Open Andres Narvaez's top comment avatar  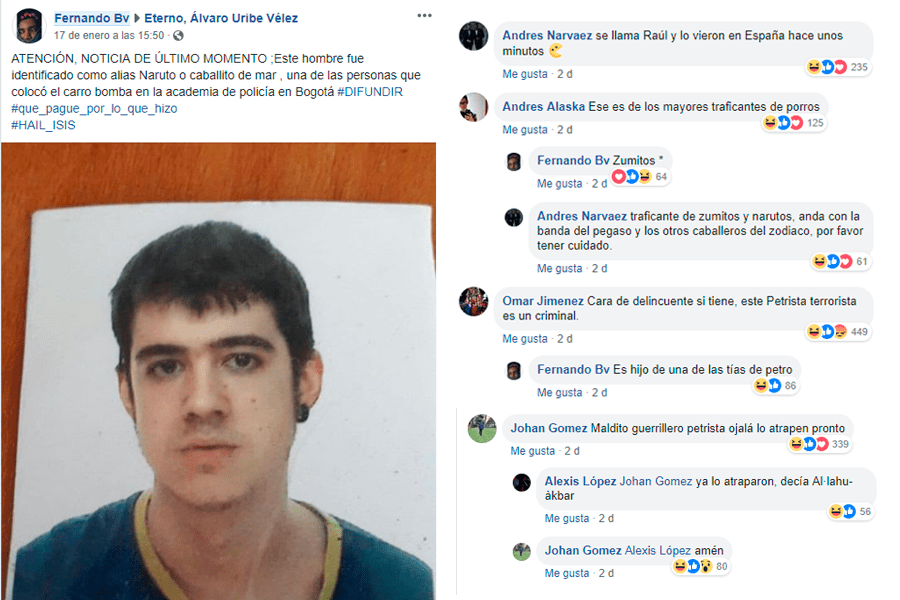point(474,36)
